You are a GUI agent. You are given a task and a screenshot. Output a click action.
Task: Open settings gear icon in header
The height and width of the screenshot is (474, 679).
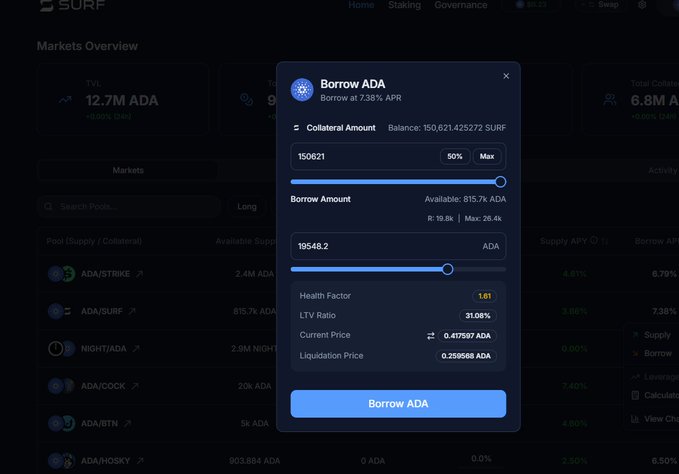click(642, 5)
